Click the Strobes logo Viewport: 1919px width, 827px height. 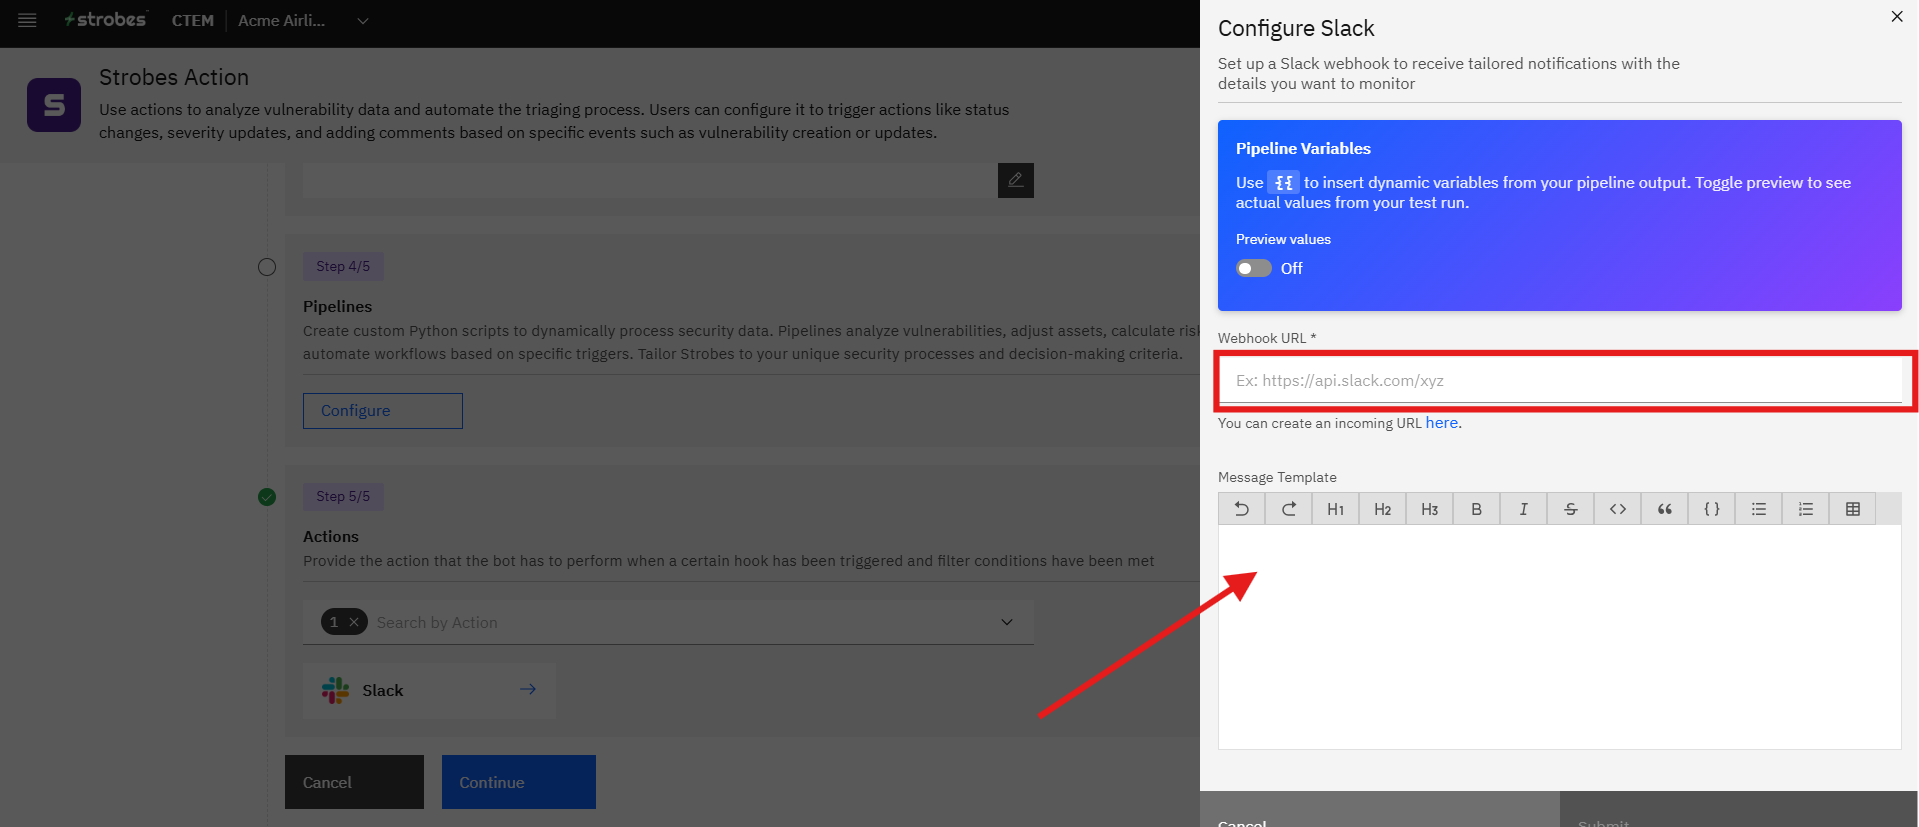tap(105, 20)
